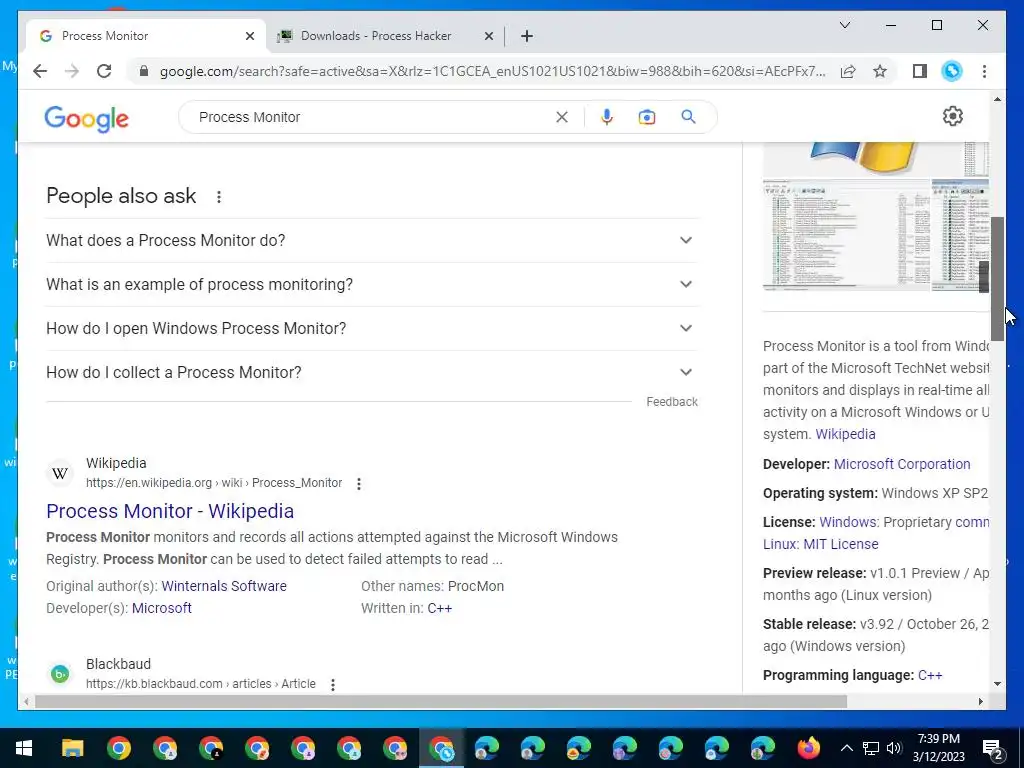Viewport: 1024px width, 768px height.
Task: Show hidden system tray icons
Action: point(846,748)
